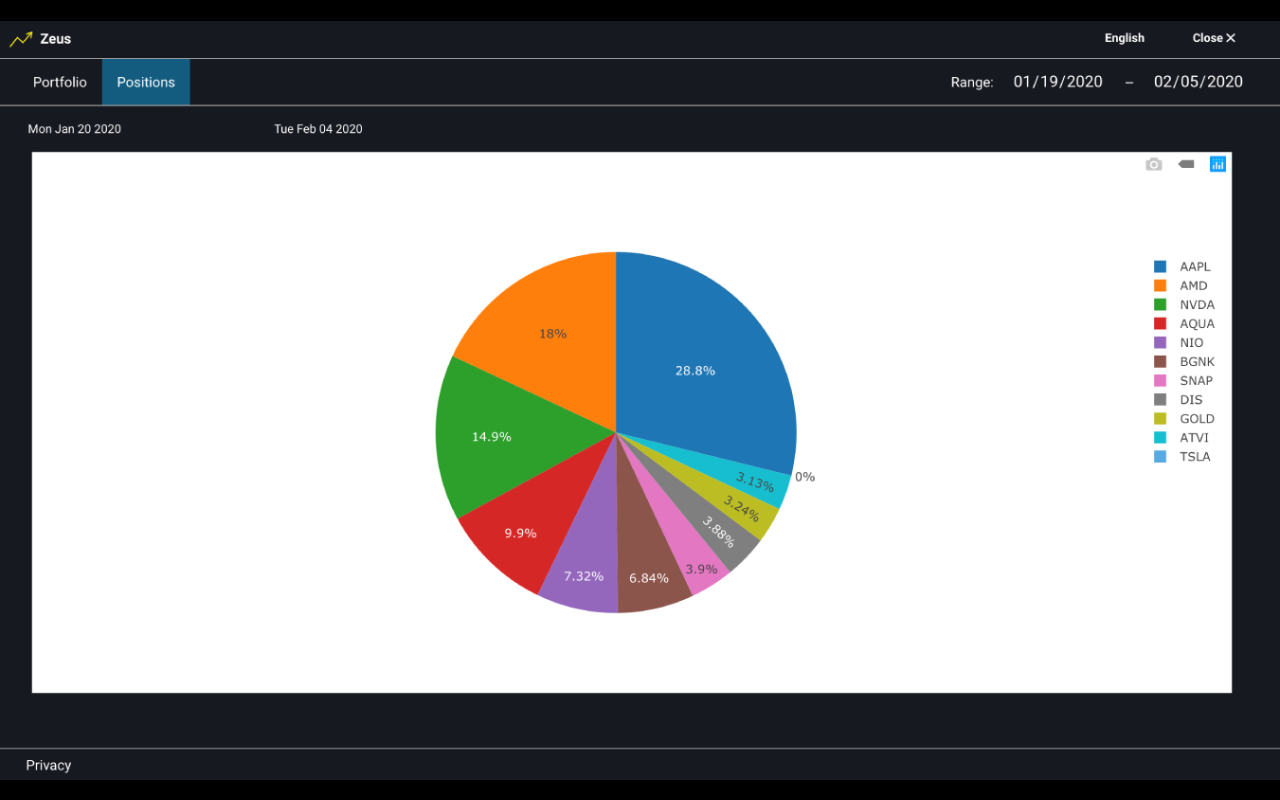Image resolution: width=1280 pixels, height=800 pixels.
Task: Click the Mon Jan 20 2020 date text
Action: pyautogui.click(x=74, y=129)
